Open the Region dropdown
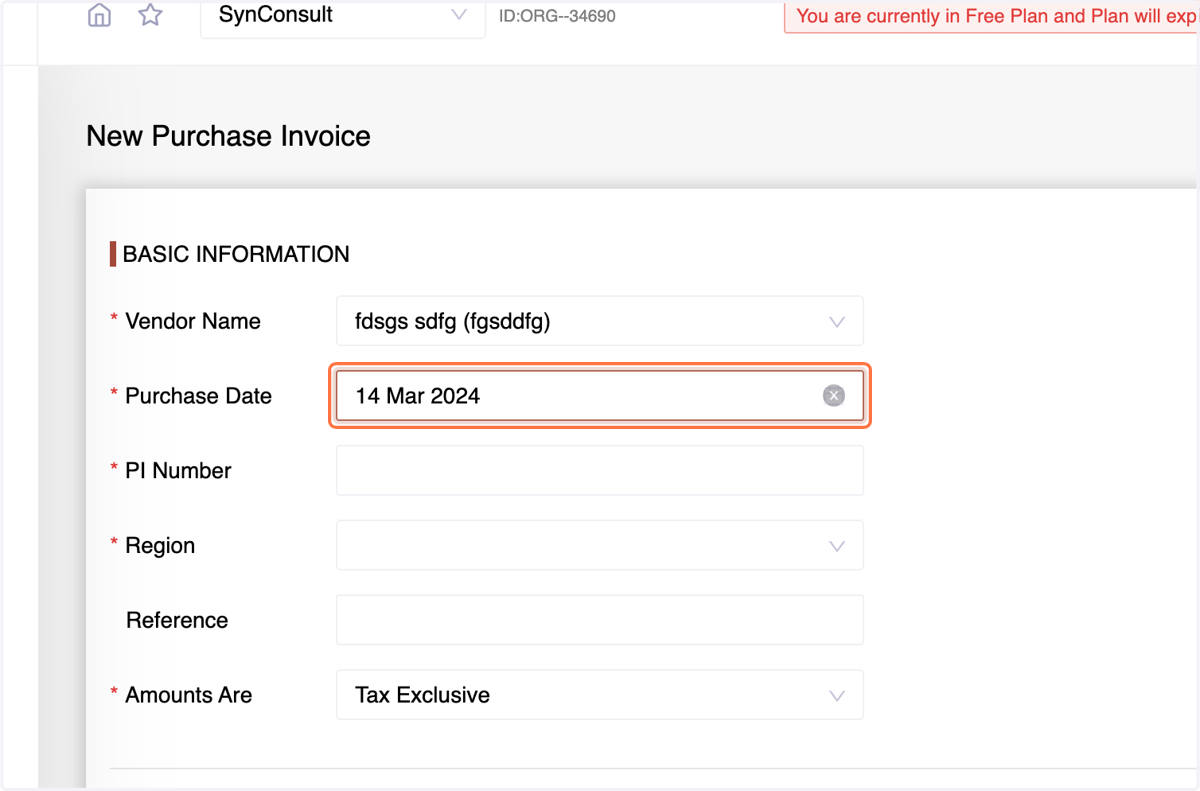Screen dimensions: 1200x791 [600, 545]
